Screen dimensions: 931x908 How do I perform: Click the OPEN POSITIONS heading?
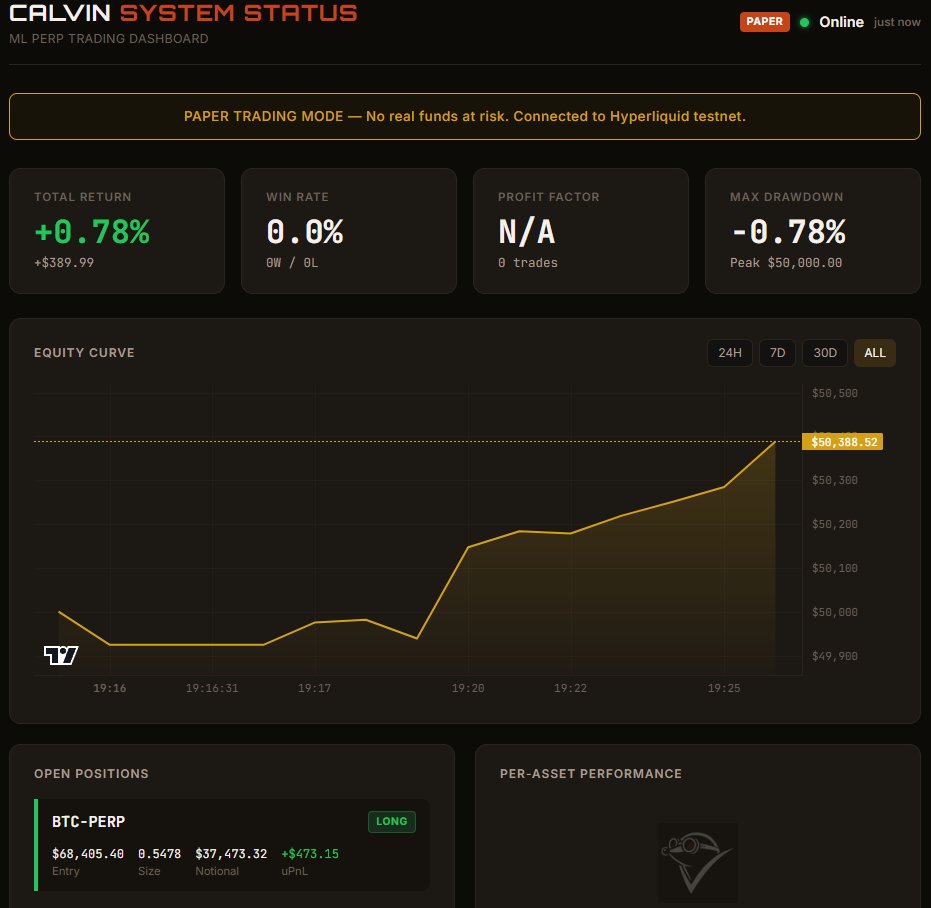pyautogui.click(x=91, y=774)
